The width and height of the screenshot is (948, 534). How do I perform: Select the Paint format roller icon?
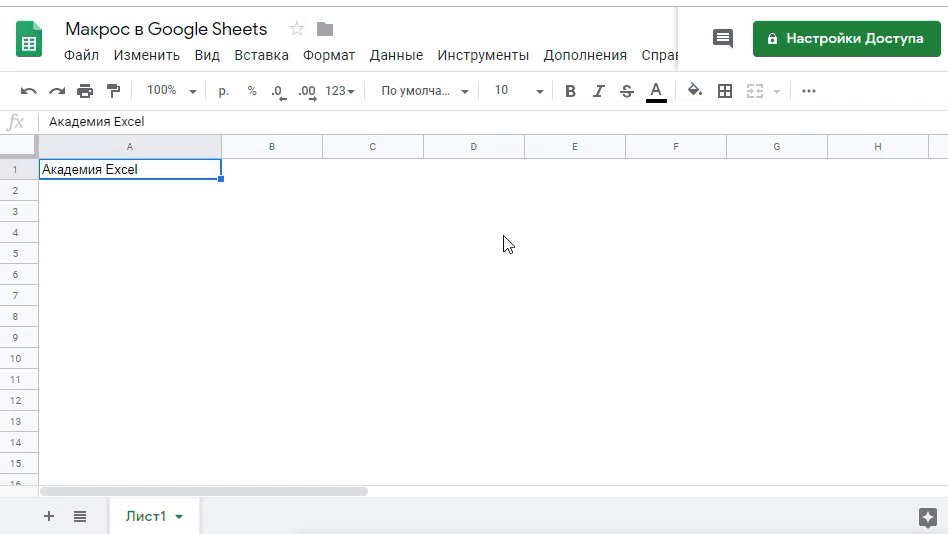(x=113, y=91)
